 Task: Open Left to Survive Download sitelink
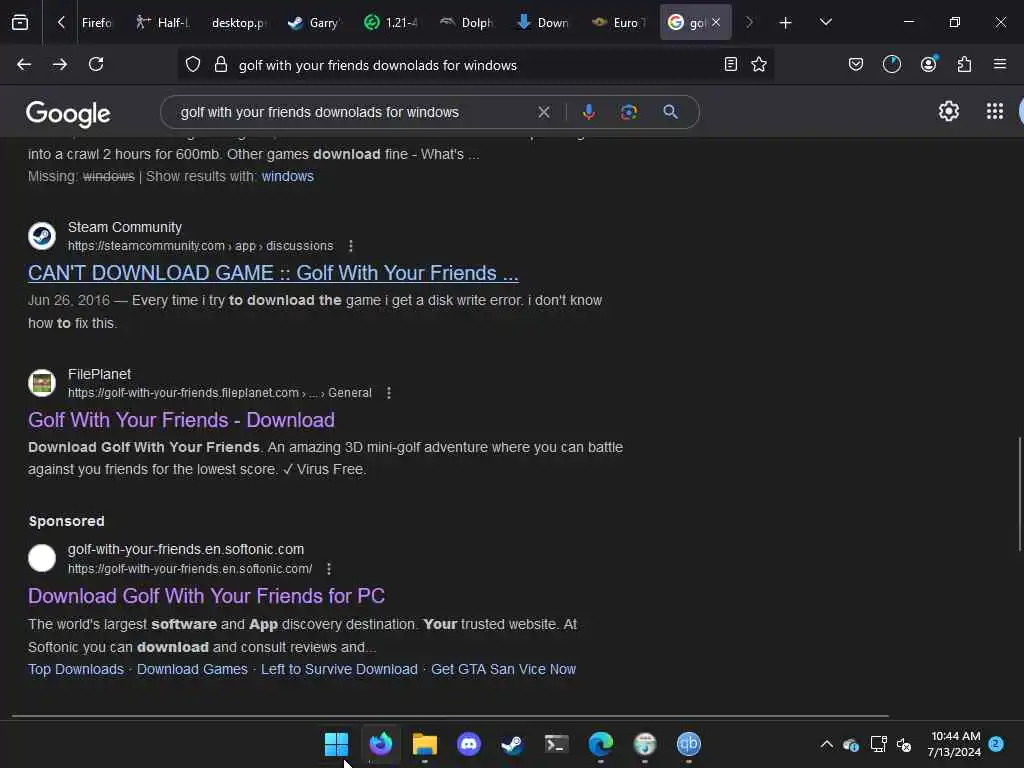pyautogui.click(x=339, y=669)
